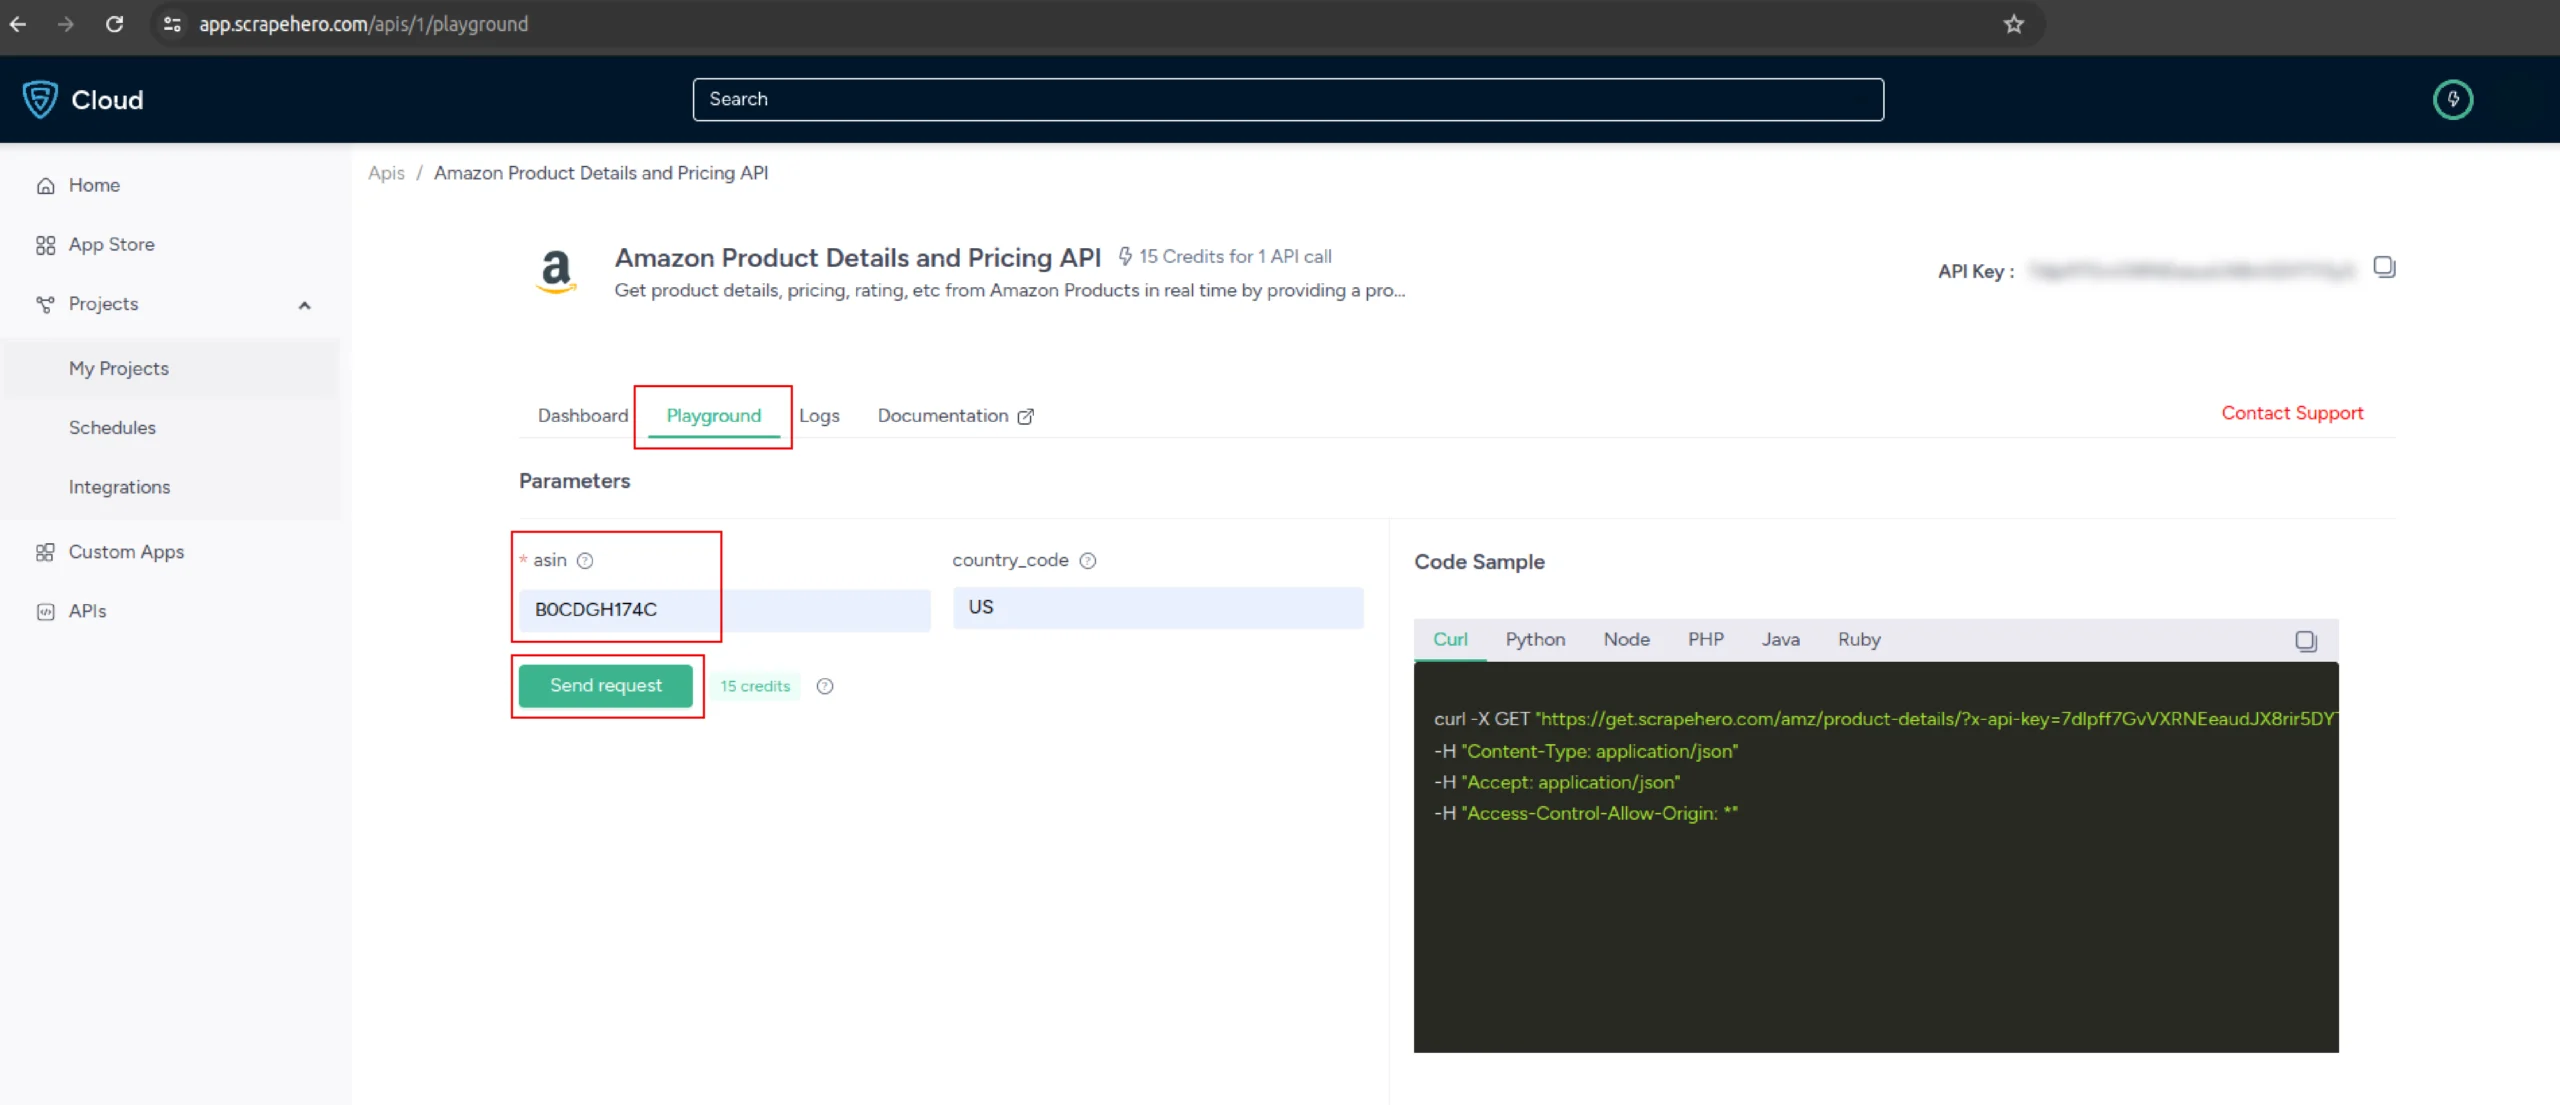
Task: Click the Home sidebar icon
Action: [45, 186]
